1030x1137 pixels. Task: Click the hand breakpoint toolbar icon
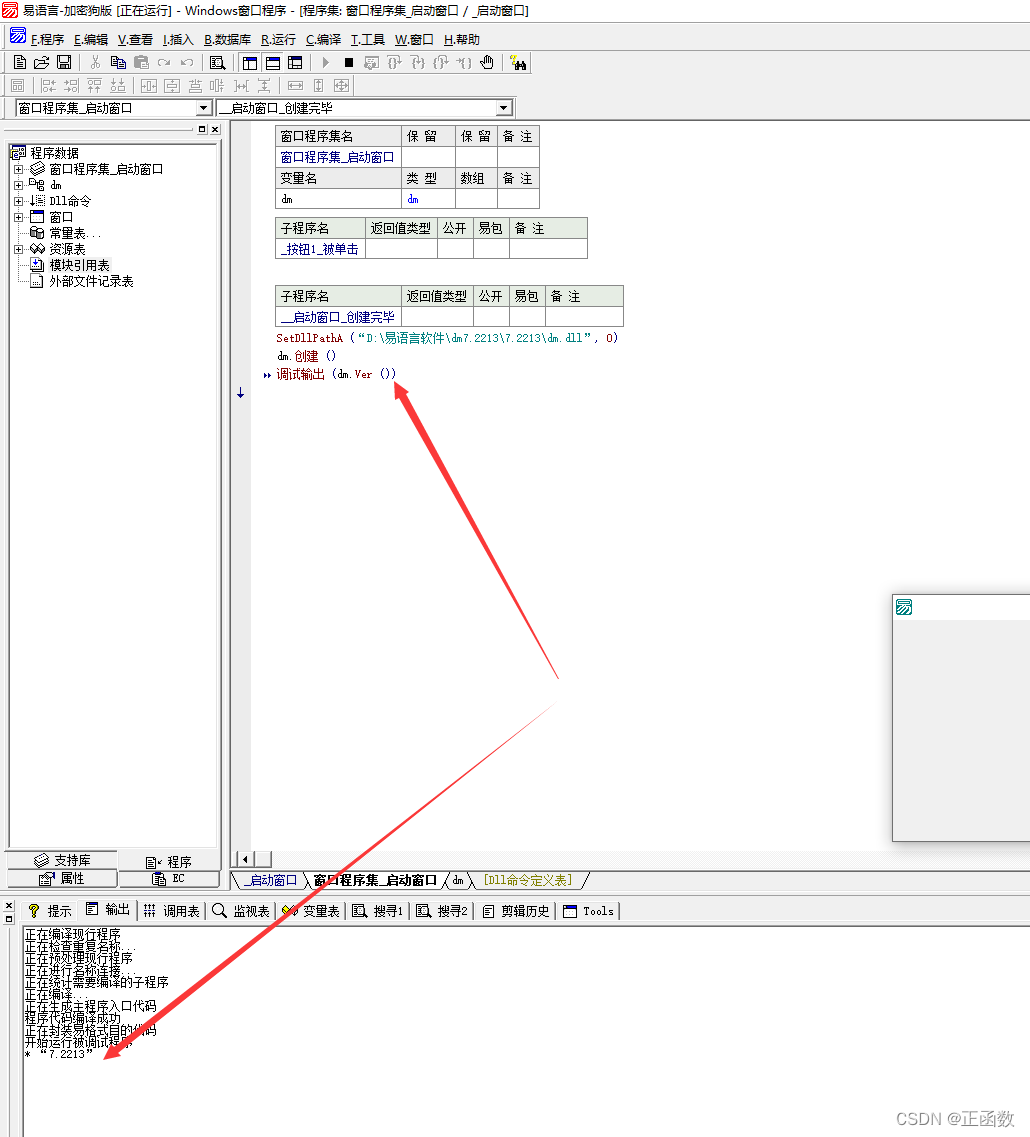487,63
